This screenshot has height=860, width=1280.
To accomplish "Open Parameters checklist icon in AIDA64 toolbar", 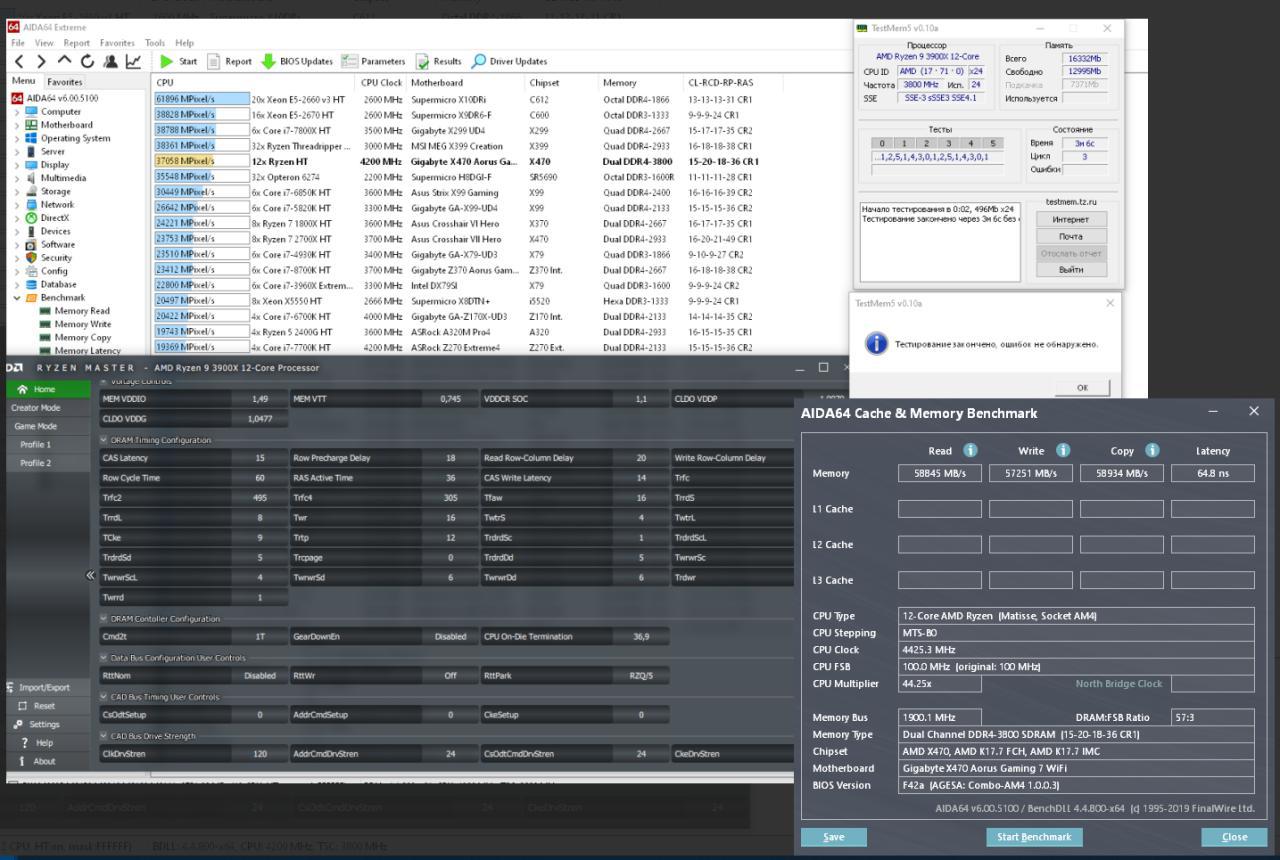I will (349, 61).
